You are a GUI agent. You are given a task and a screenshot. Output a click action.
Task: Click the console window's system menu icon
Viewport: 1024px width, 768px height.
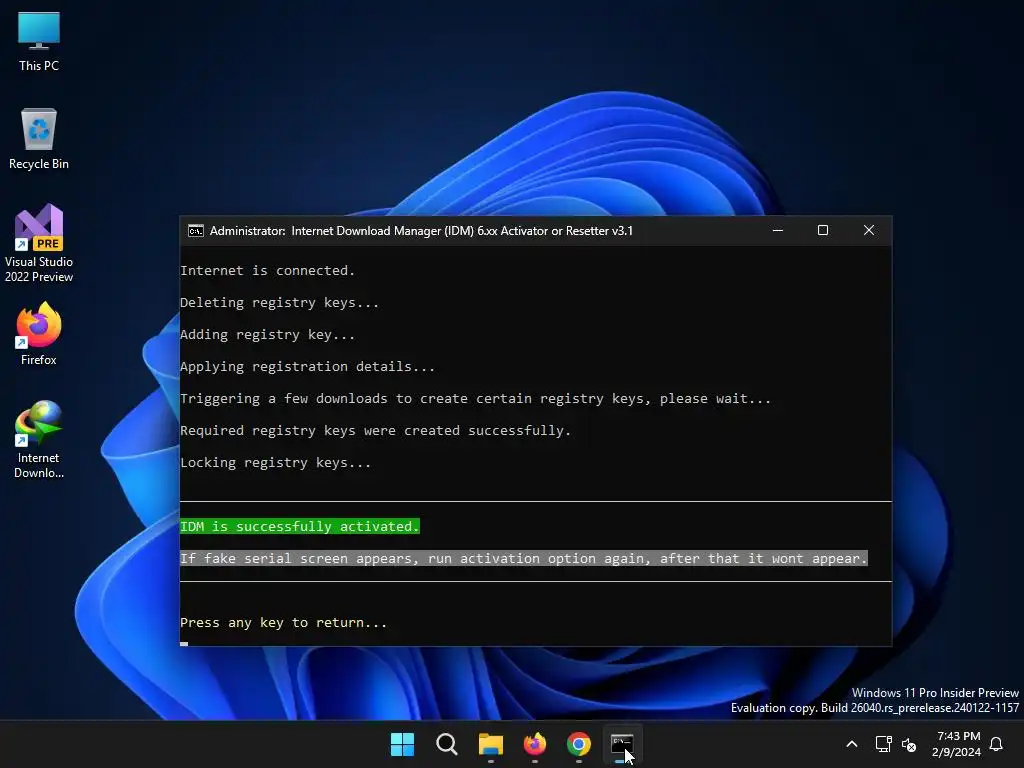point(195,231)
